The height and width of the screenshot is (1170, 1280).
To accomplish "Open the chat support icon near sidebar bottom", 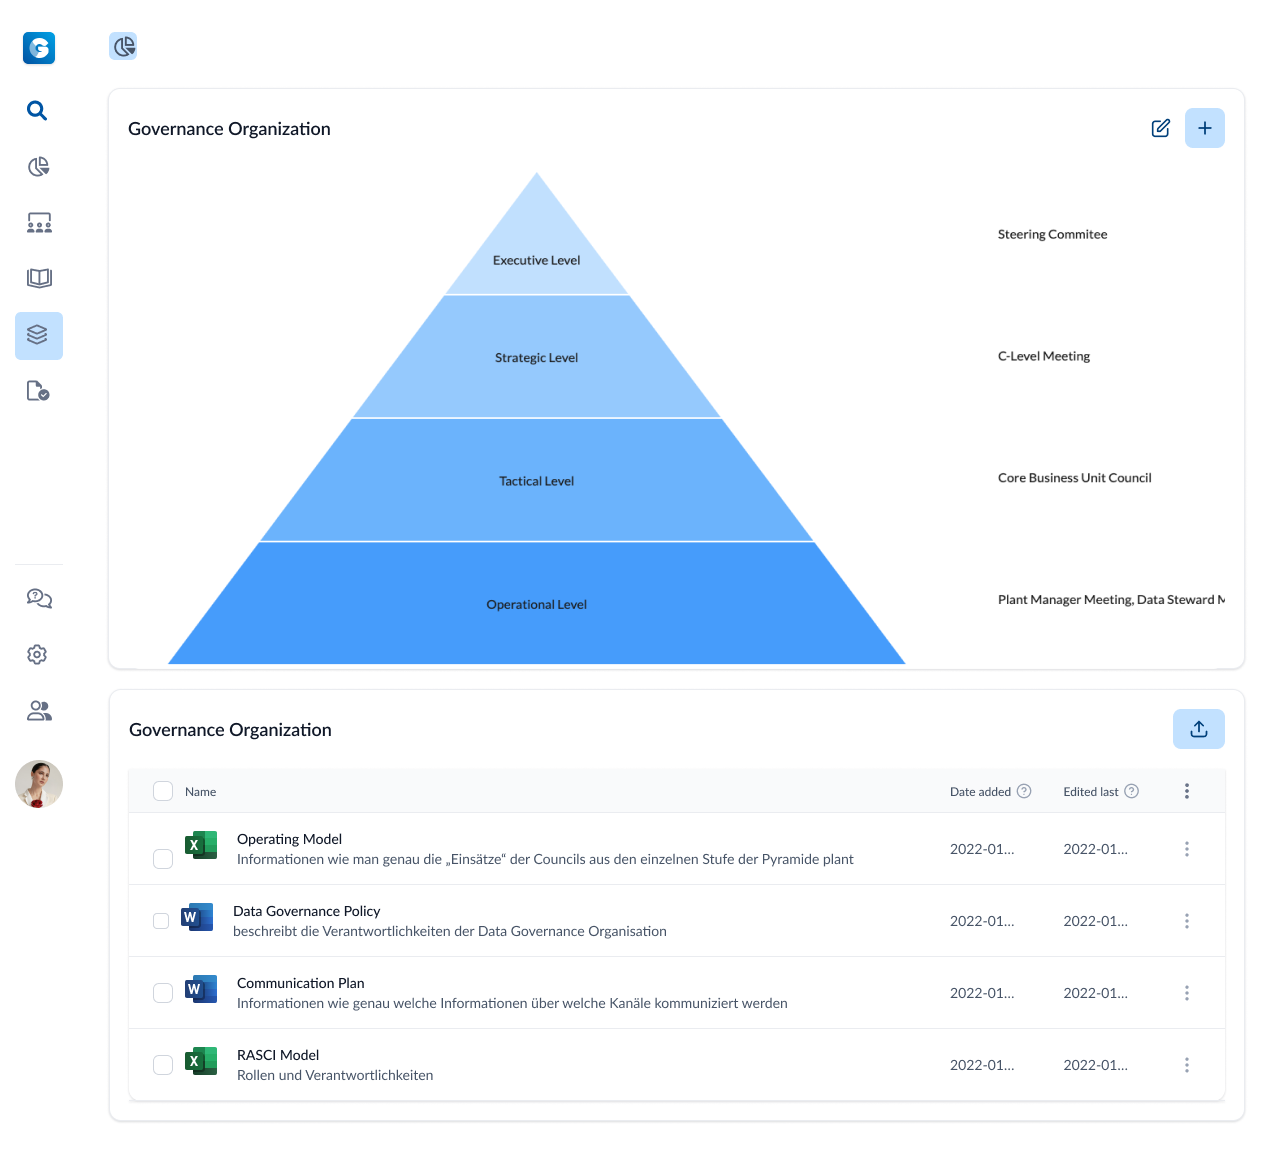I will click(x=38, y=597).
